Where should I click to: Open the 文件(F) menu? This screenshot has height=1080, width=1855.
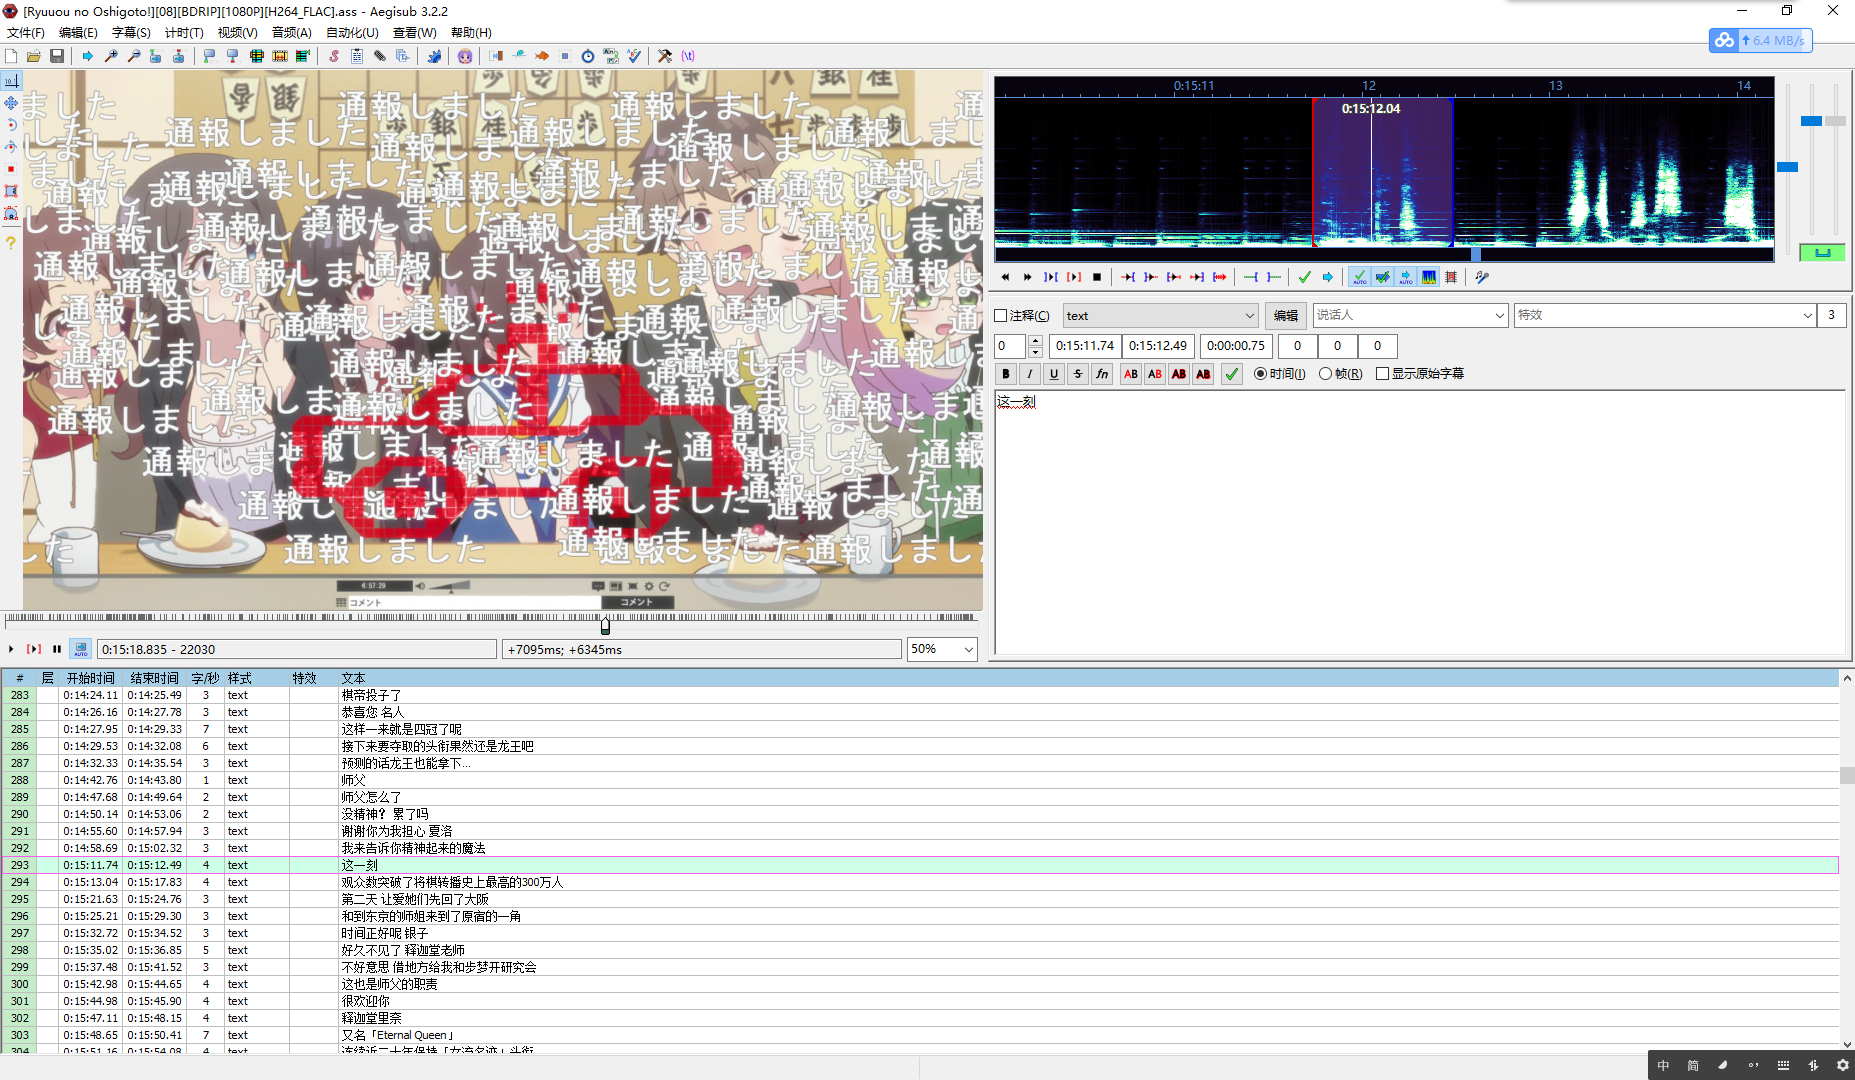[26, 33]
